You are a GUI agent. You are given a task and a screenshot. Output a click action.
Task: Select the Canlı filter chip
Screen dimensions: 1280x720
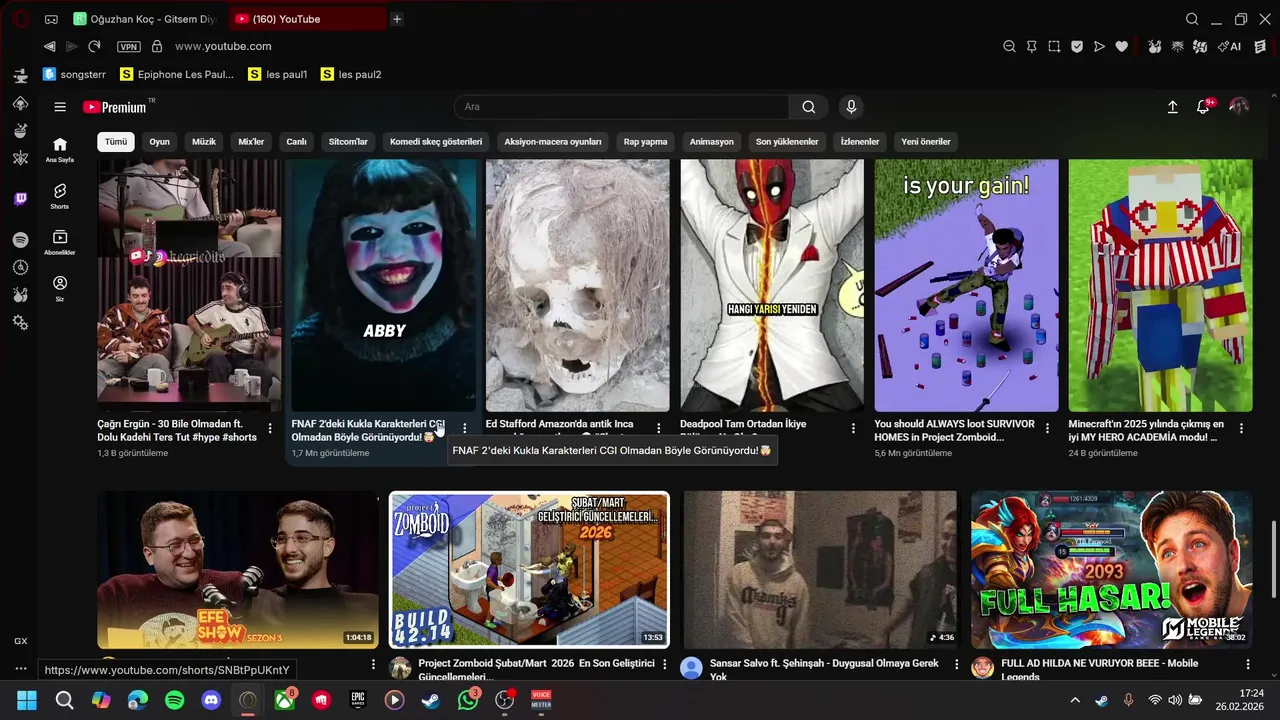point(297,142)
